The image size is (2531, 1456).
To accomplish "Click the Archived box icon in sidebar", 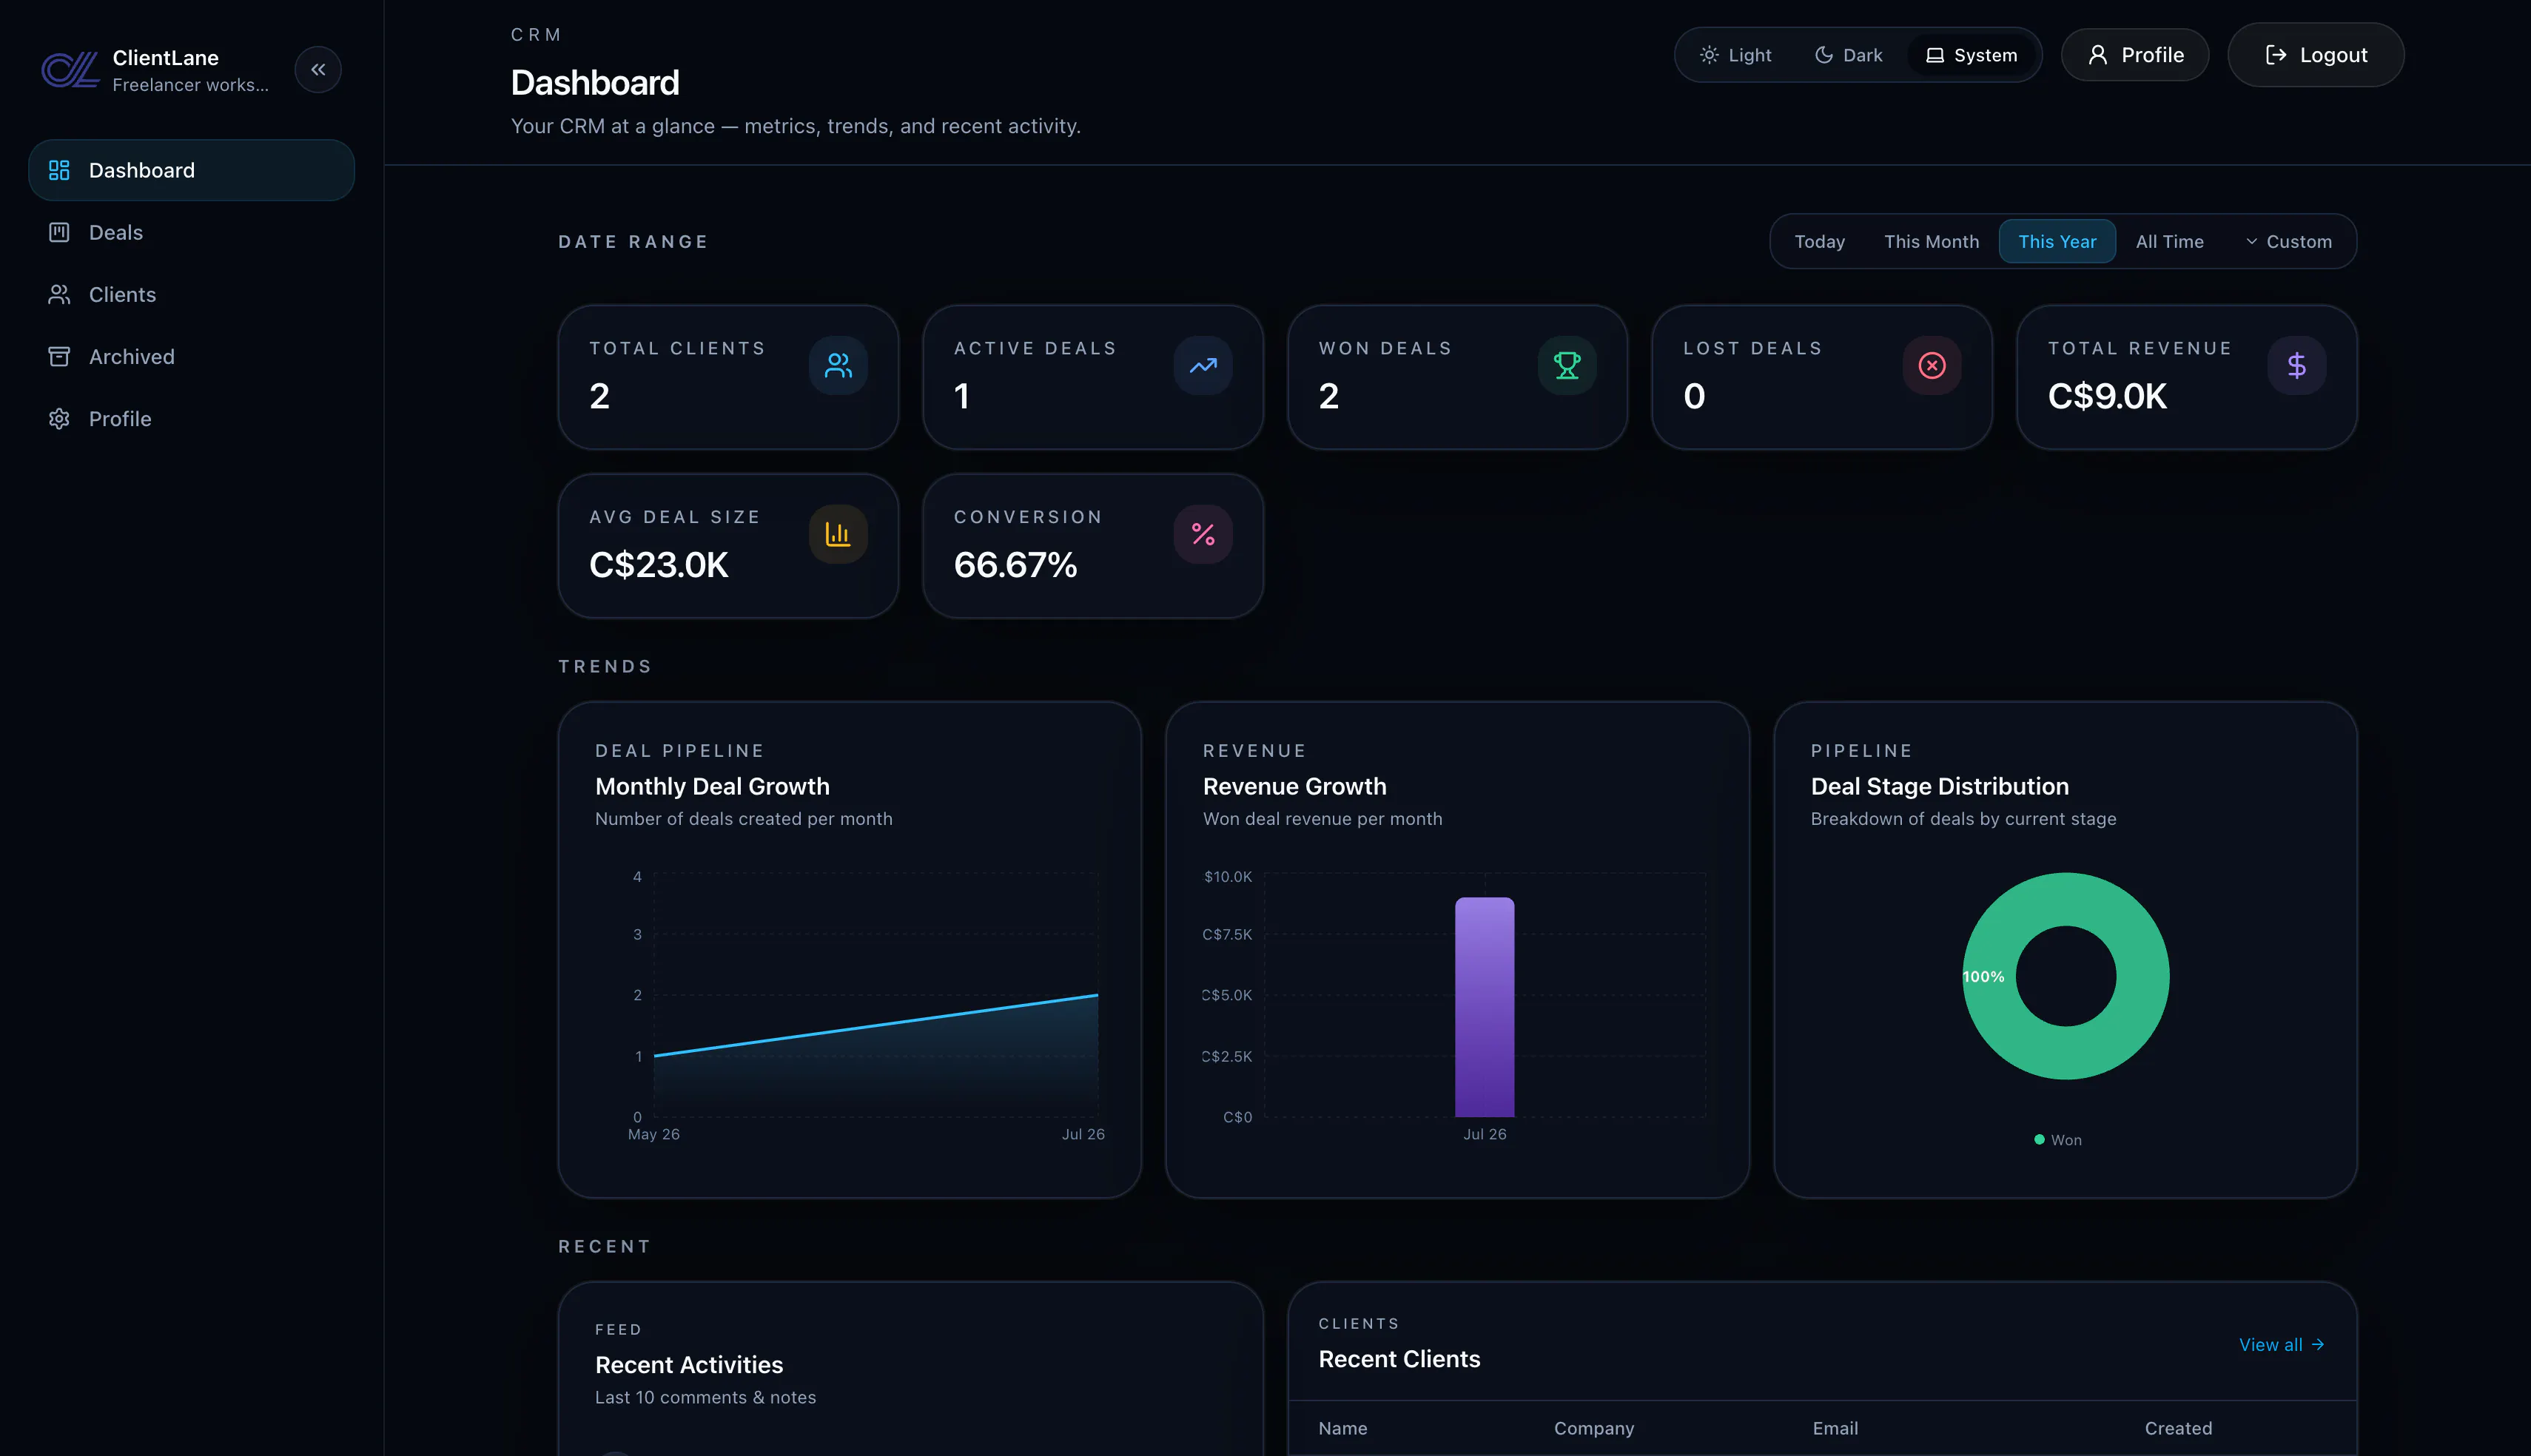I will pos(59,356).
